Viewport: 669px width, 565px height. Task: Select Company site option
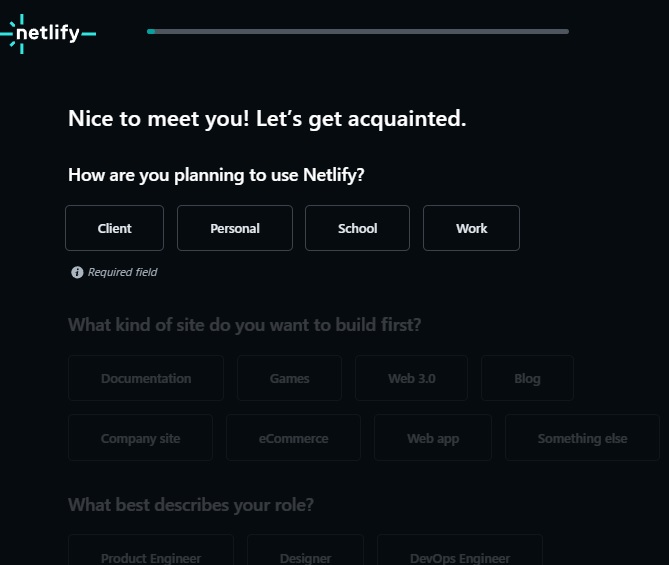pyautogui.click(x=141, y=438)
